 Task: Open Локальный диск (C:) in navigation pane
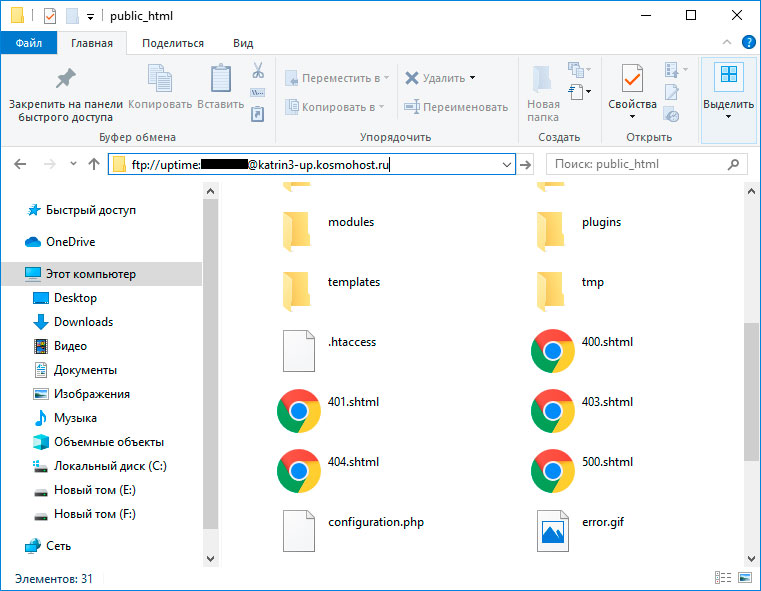(x=110, y=466)
